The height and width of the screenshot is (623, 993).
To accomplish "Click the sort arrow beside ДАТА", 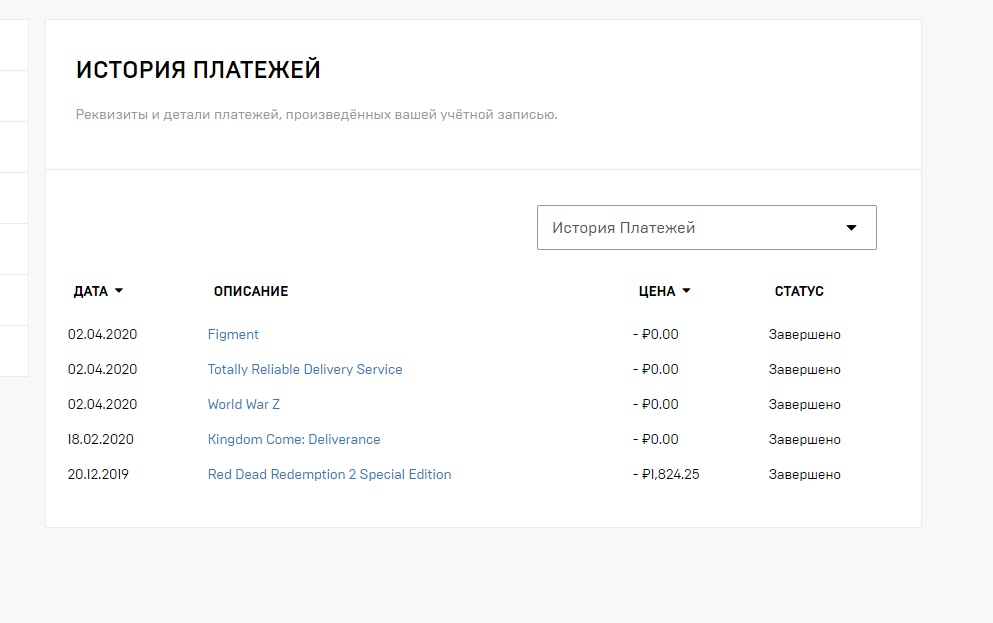I will (x=119, y=292).
